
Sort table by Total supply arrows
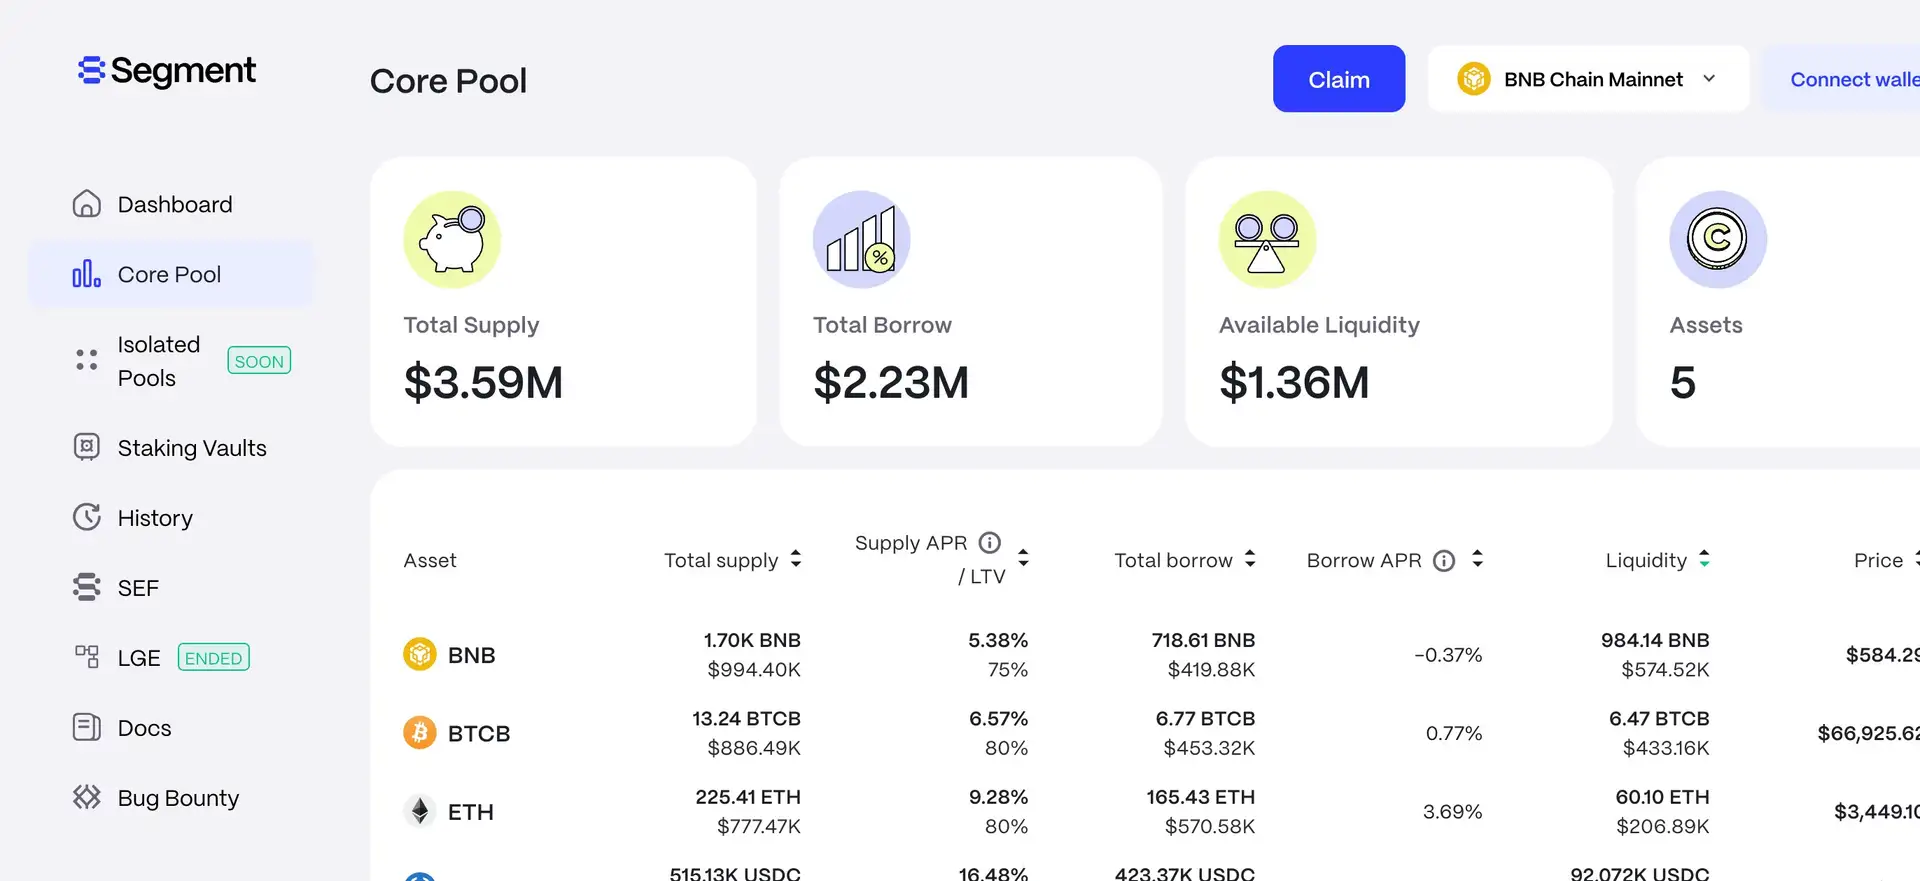click(x=796, y=559)
